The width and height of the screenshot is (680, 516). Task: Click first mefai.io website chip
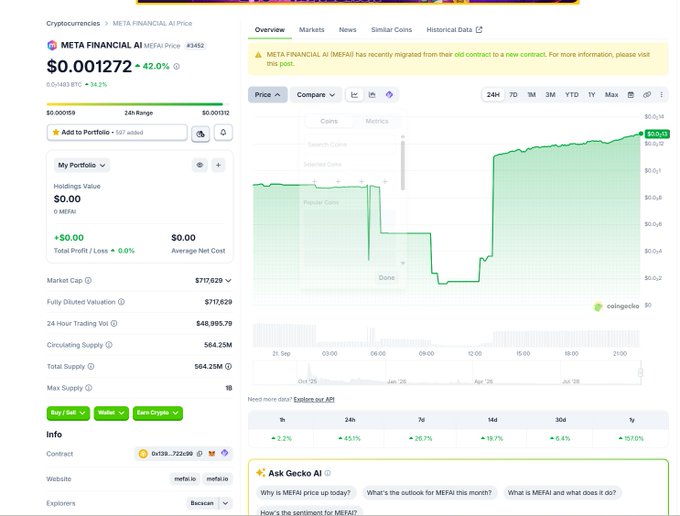185,479
